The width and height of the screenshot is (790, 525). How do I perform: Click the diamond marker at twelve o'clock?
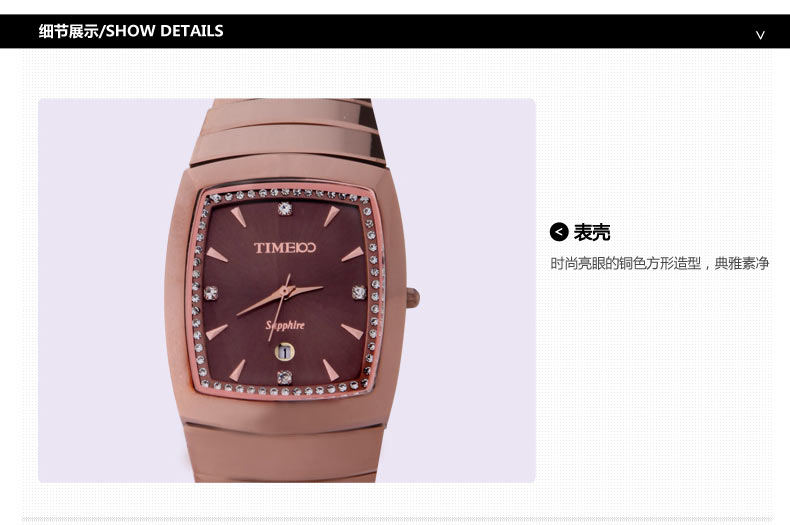(x=285, y=209)
